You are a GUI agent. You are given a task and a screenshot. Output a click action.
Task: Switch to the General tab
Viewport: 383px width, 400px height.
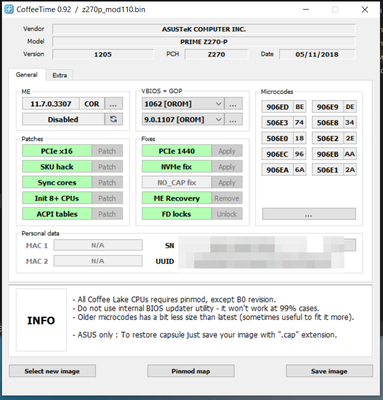tap(27, 75)
